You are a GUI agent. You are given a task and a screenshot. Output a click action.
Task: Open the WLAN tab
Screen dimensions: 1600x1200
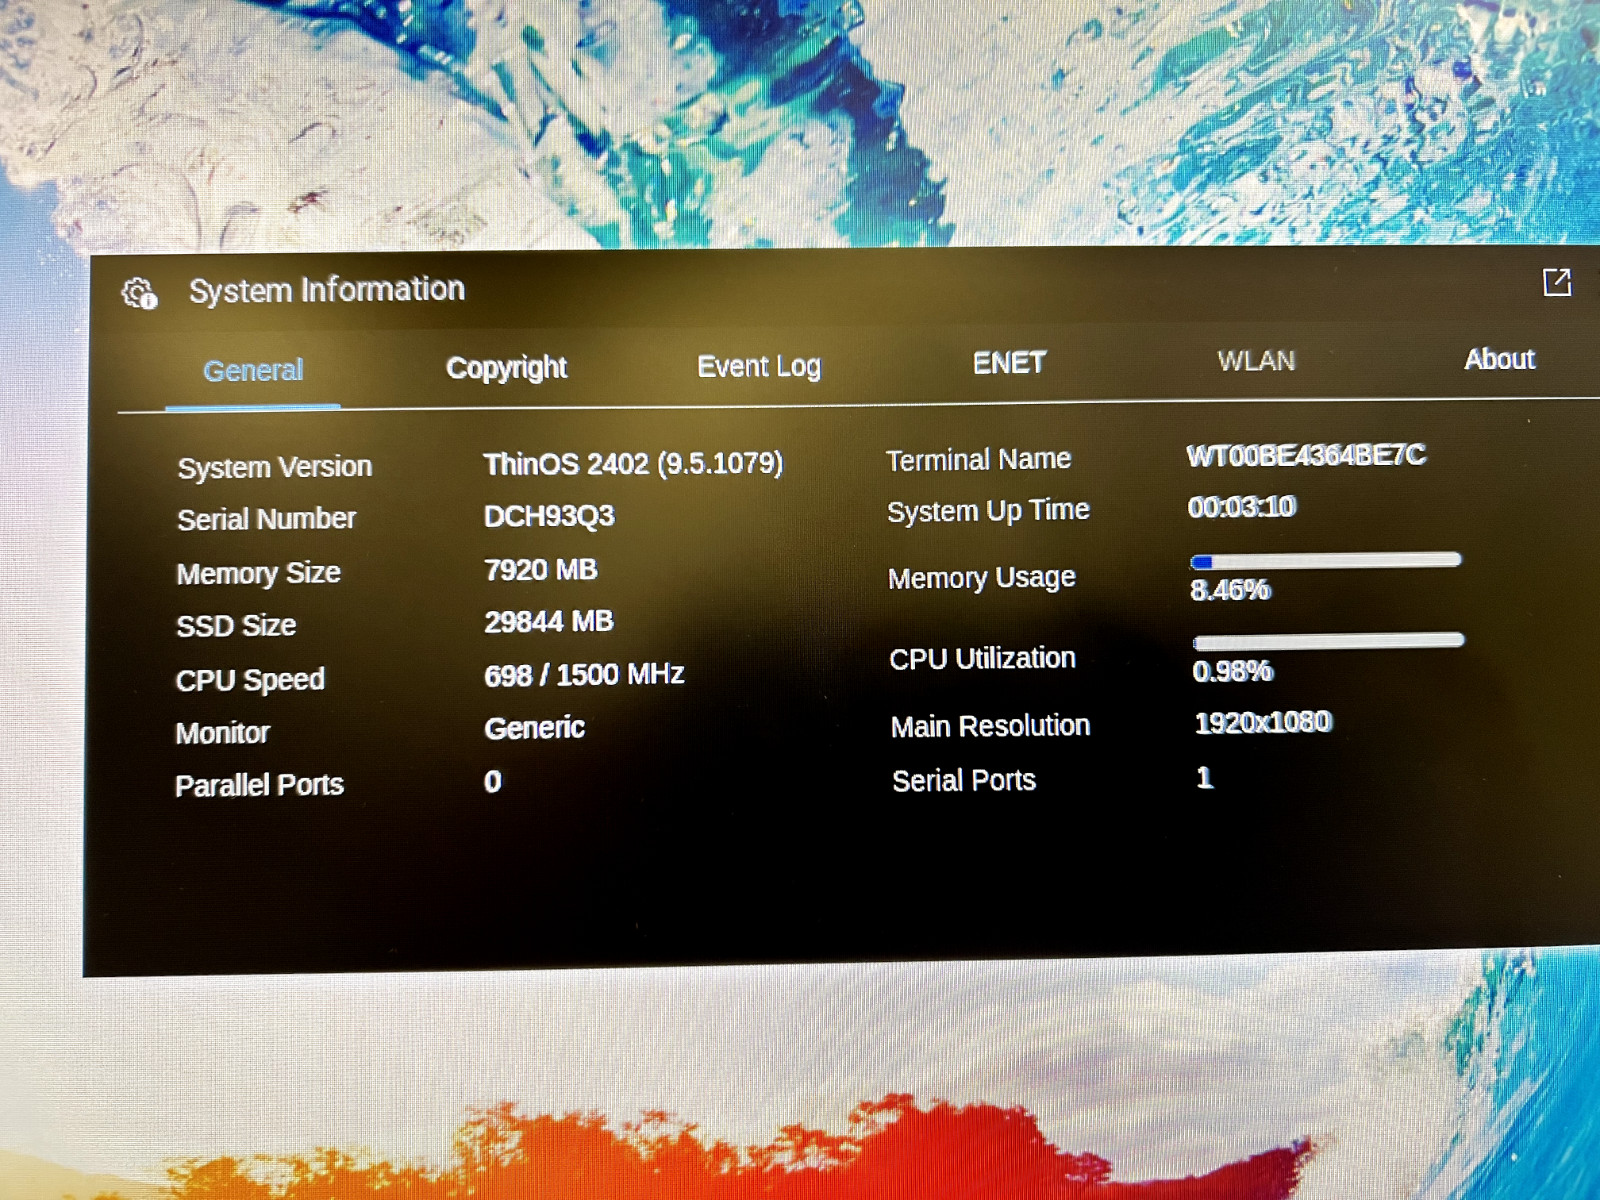click(1256, 361)
